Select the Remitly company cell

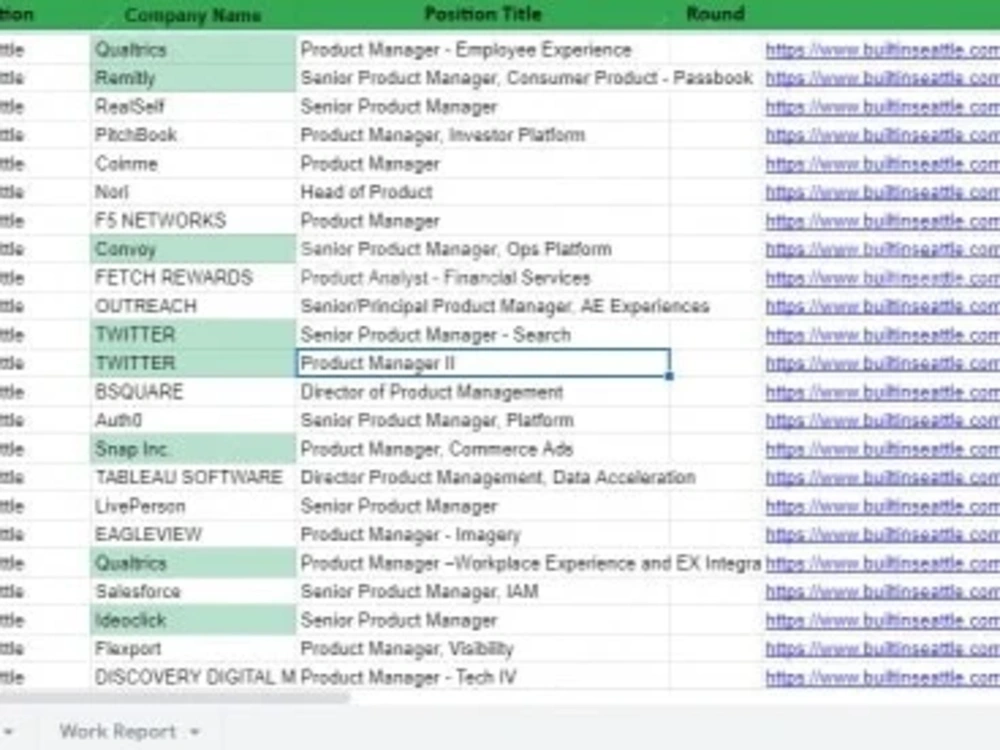(193, 78)
